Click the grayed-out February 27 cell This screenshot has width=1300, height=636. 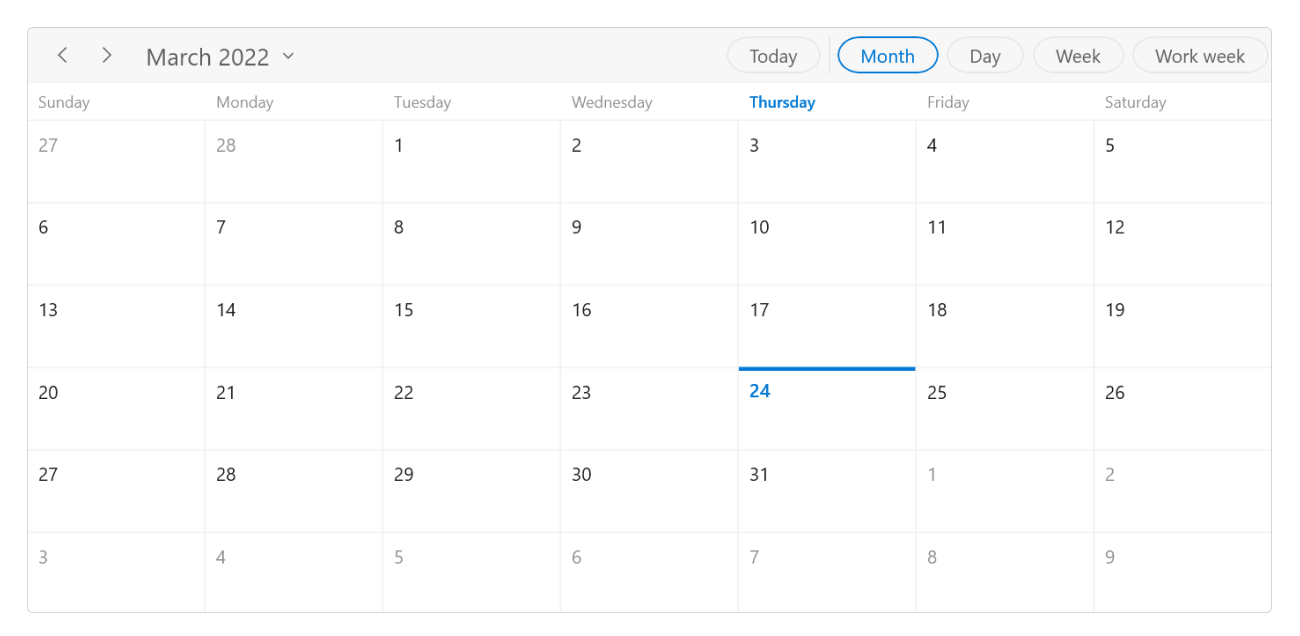(115, 160)
